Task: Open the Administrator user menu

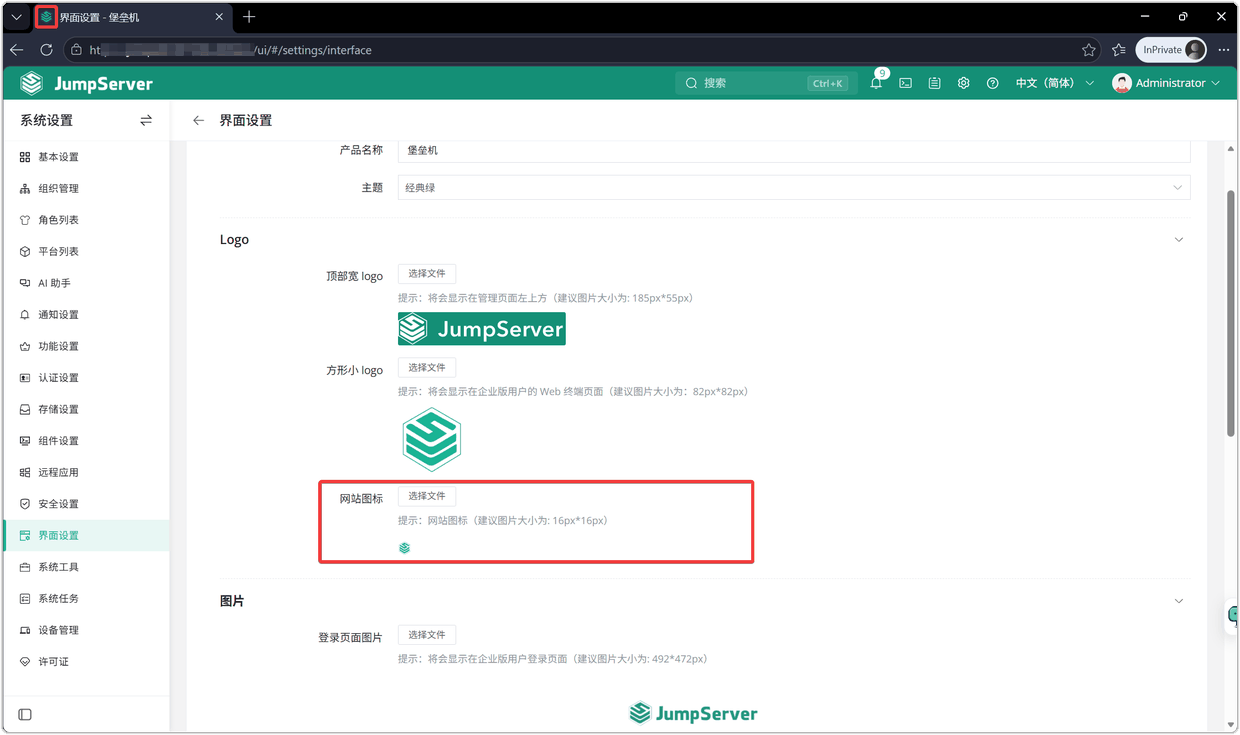Action: click(x=1166, y=83)
